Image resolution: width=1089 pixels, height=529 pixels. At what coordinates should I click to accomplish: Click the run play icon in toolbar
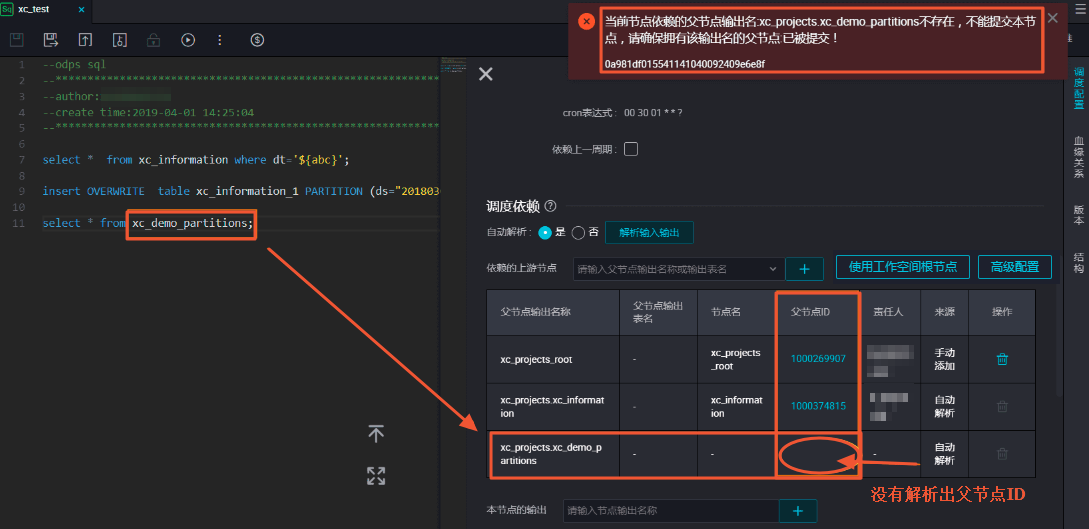click(x=188, y=40)
